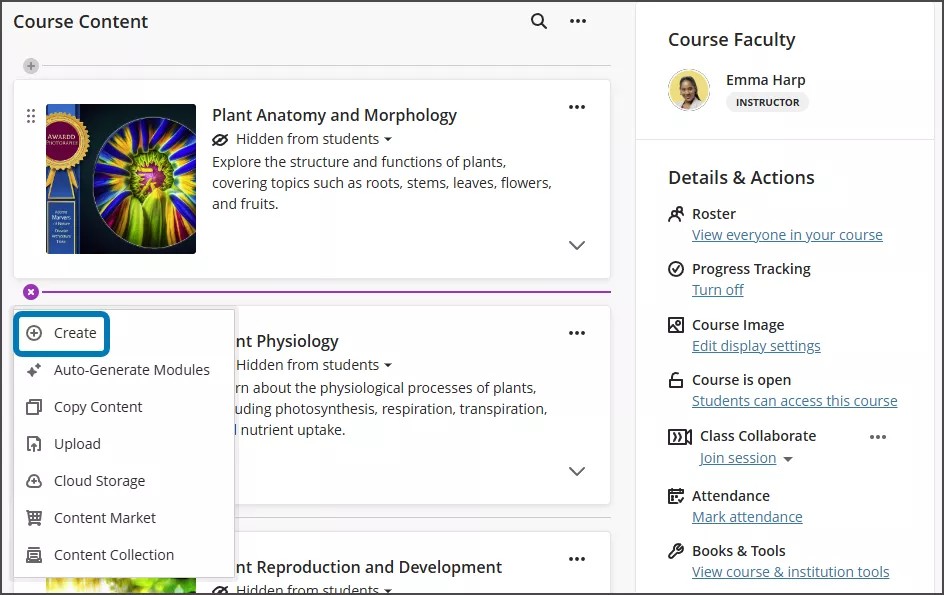This screenshot has width=944, height=595.
Task: Click the Course Content three-dot options menu
Action: pos(578,20)
